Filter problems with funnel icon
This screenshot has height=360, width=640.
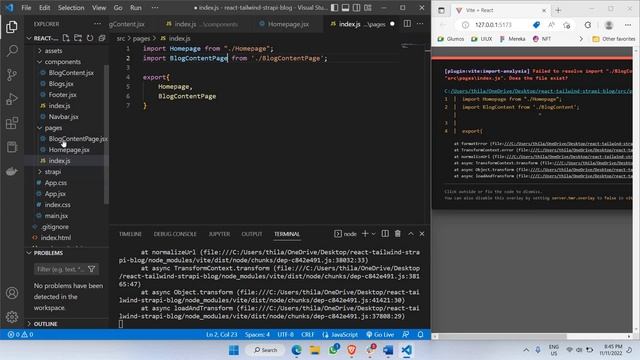coord(91,269)
